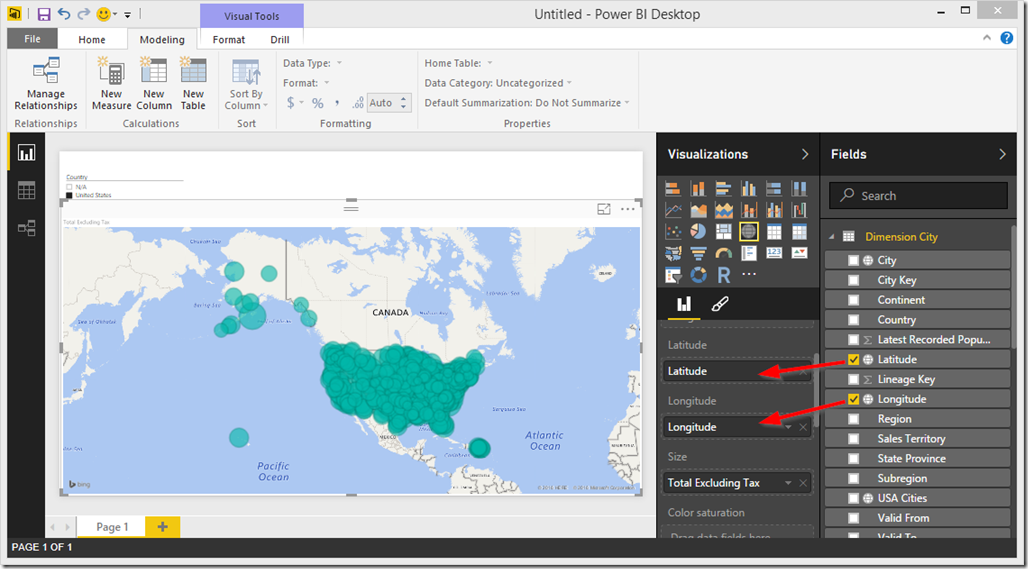Open Power BI help question mark
Viewport: 1028px width, 569px height.
pyautogui.click(x=1007, y=38)
